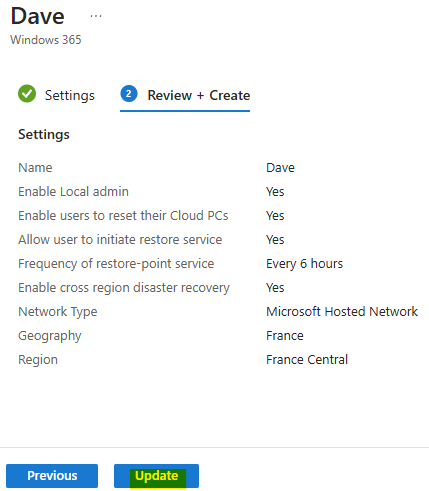Click Enable cross region disaster recovery label
The height and width of the screenshot is (491, 429).
coord(124,288)
